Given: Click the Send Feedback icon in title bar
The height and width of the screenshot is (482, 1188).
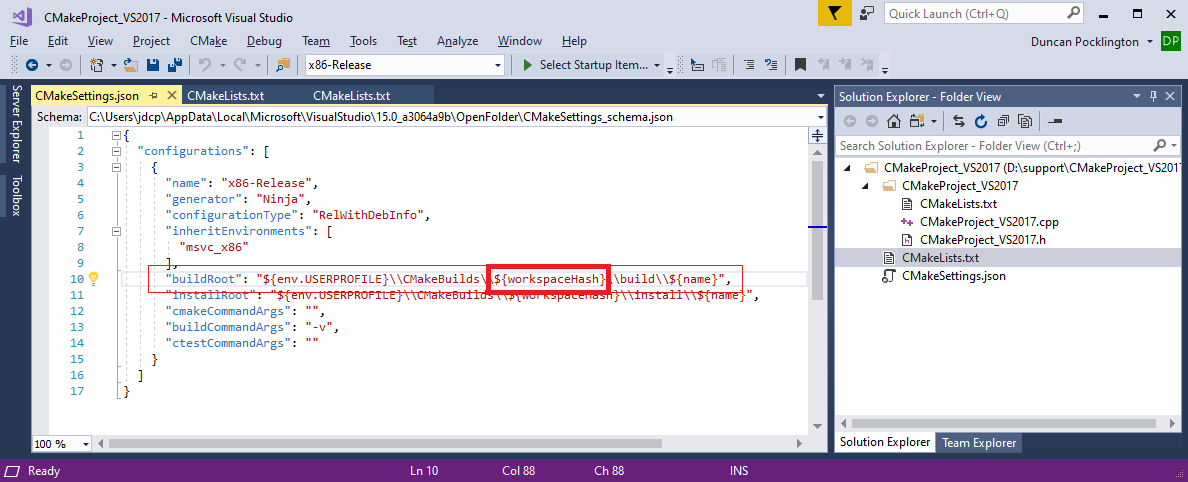Looking at the screenshot, I should [867, 14].
